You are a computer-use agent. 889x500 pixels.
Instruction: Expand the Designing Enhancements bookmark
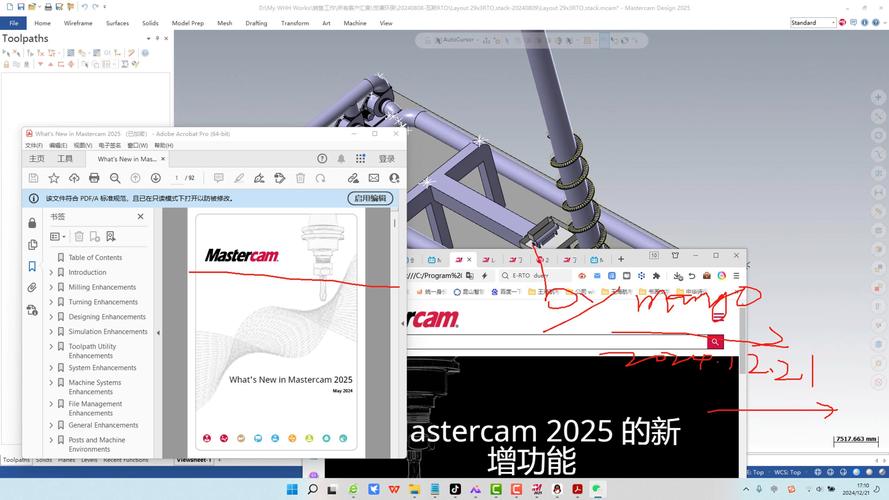(x=51, y=316)
